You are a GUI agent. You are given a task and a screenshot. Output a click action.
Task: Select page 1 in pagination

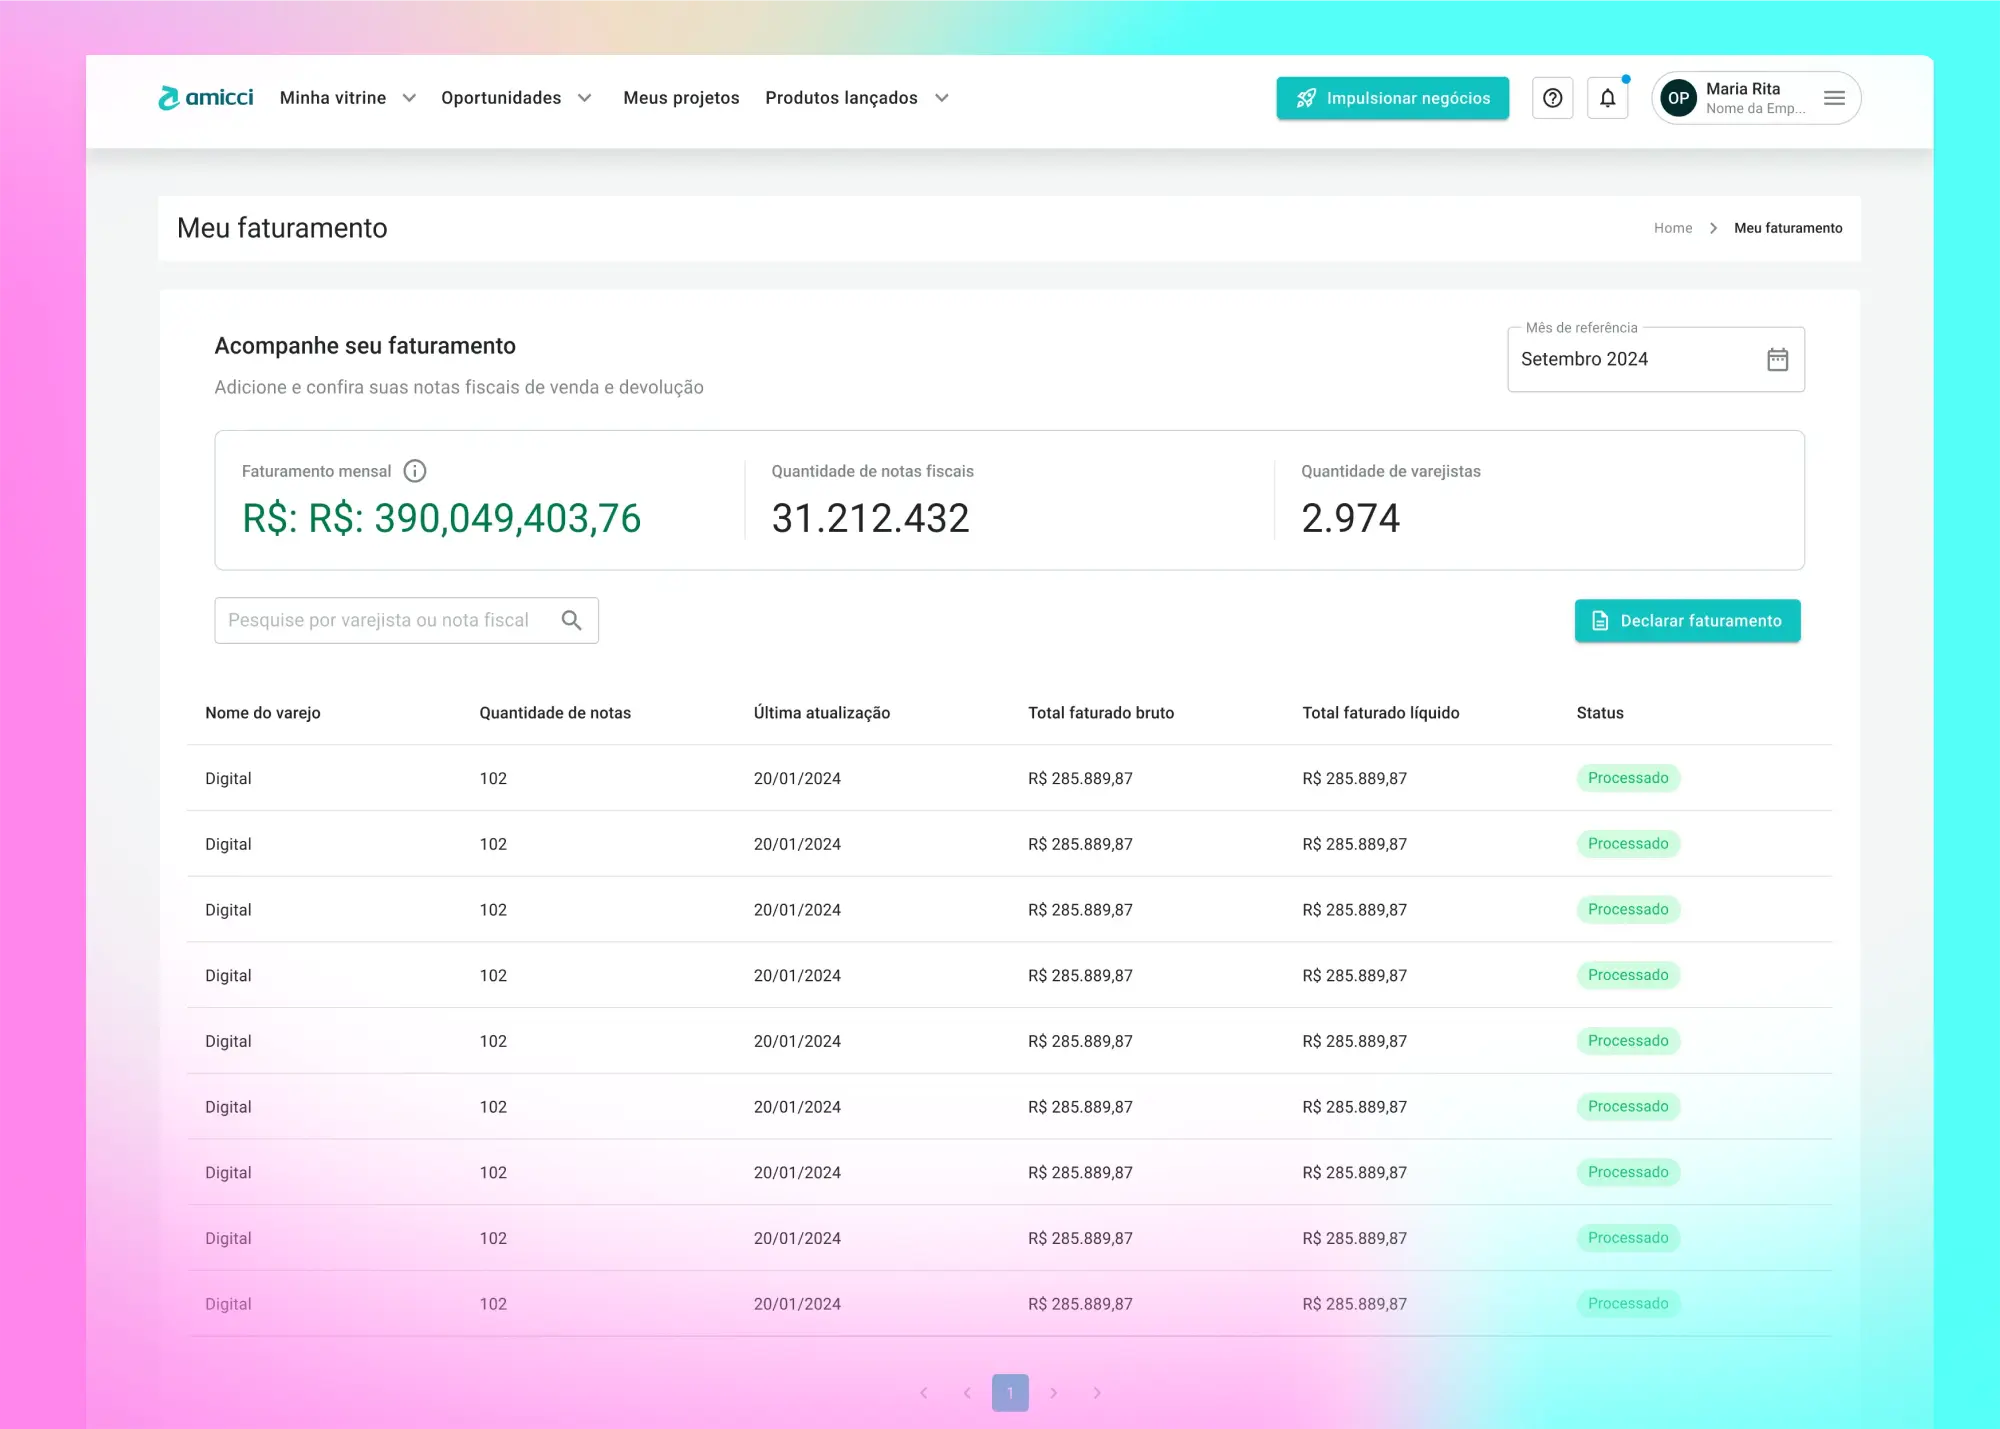1010,1392
